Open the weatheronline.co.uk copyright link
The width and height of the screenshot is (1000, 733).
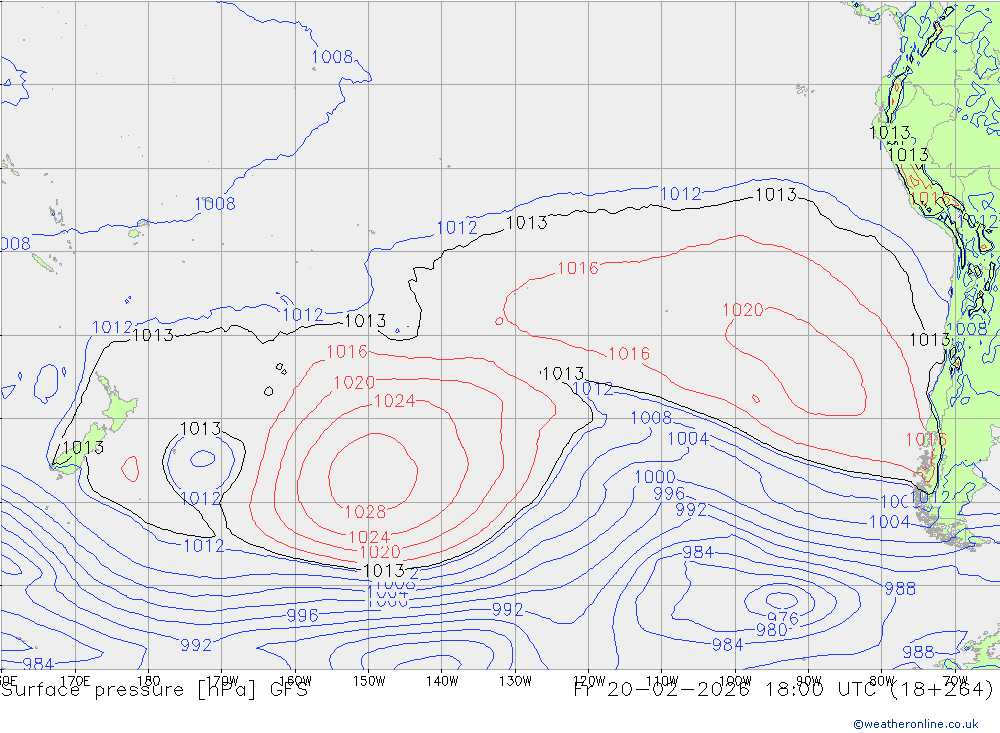pyautogui.click(x=916, y=723)
